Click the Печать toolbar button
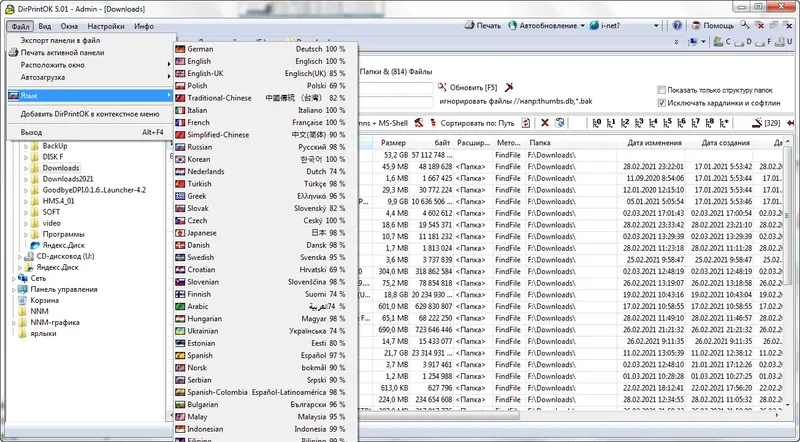This screenshot has height=442, width=800. click(x=483, y=26)
